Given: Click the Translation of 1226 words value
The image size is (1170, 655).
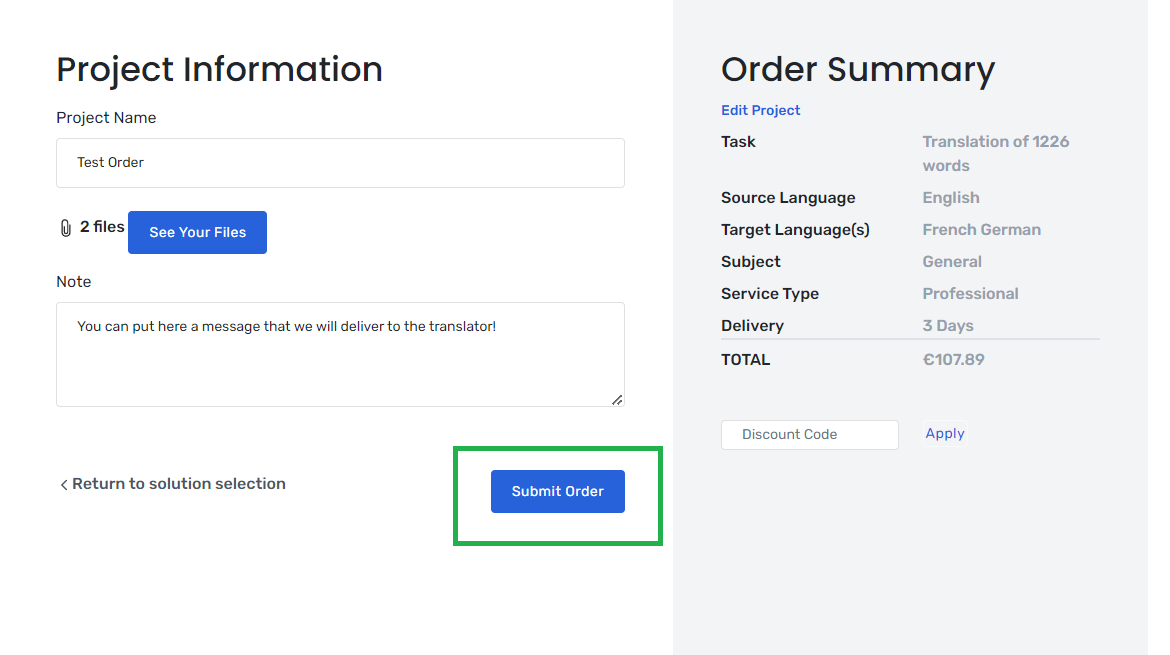Looking at the screenshot, I should pyautogui.click(x=995, y=154).
